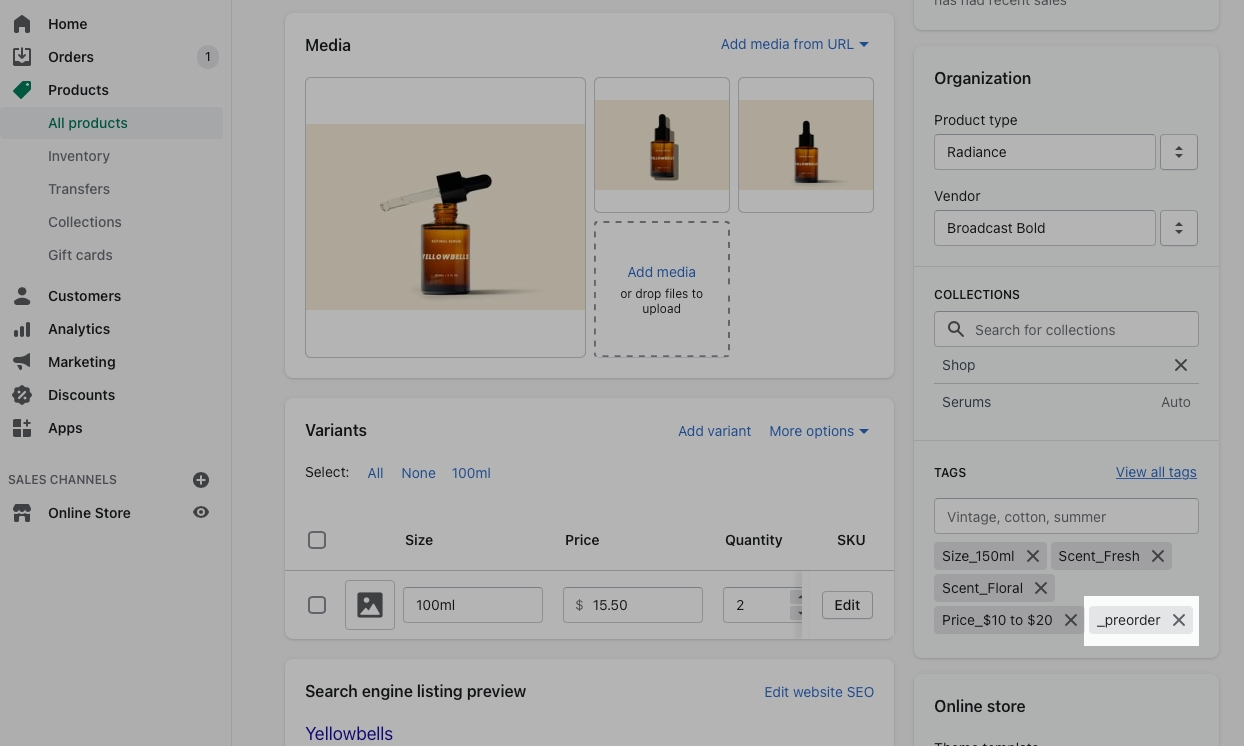Click the variant image placeholder icon
This screenshot has width=1244, height=746.
click(x=370, y=605)
